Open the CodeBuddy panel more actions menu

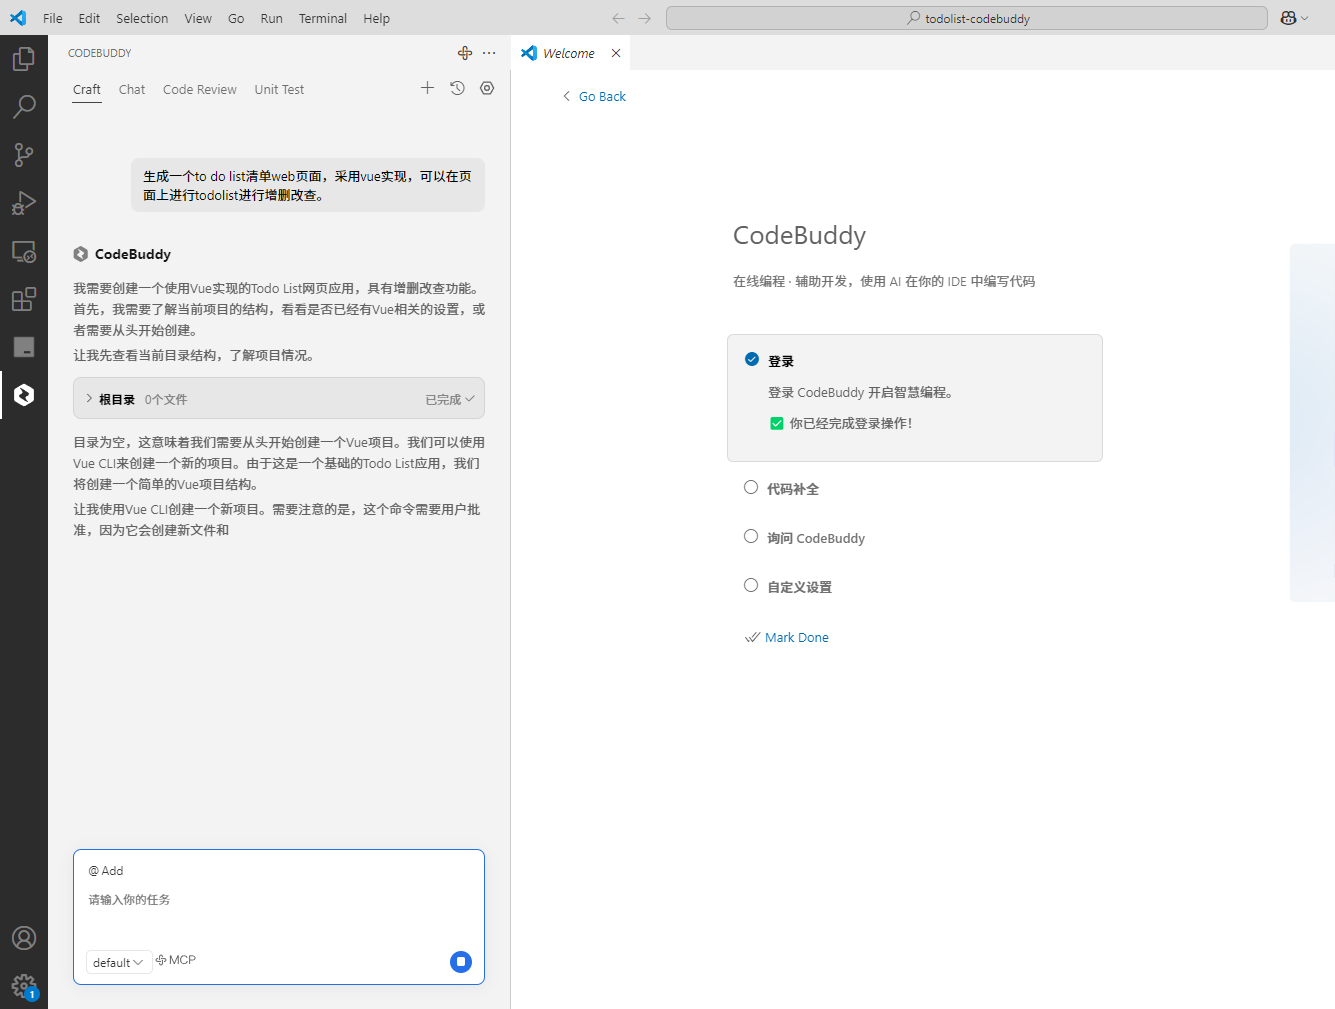pyautogui.click(x=489, y=53)
